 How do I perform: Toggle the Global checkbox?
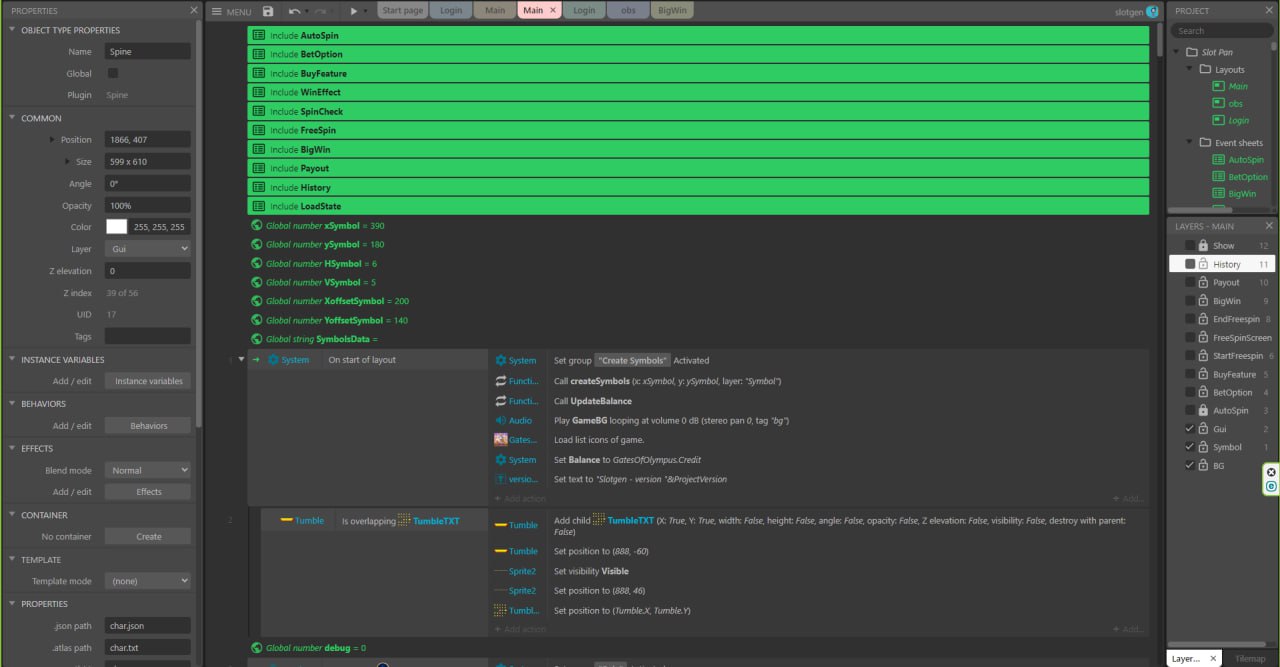coord(113,73)
